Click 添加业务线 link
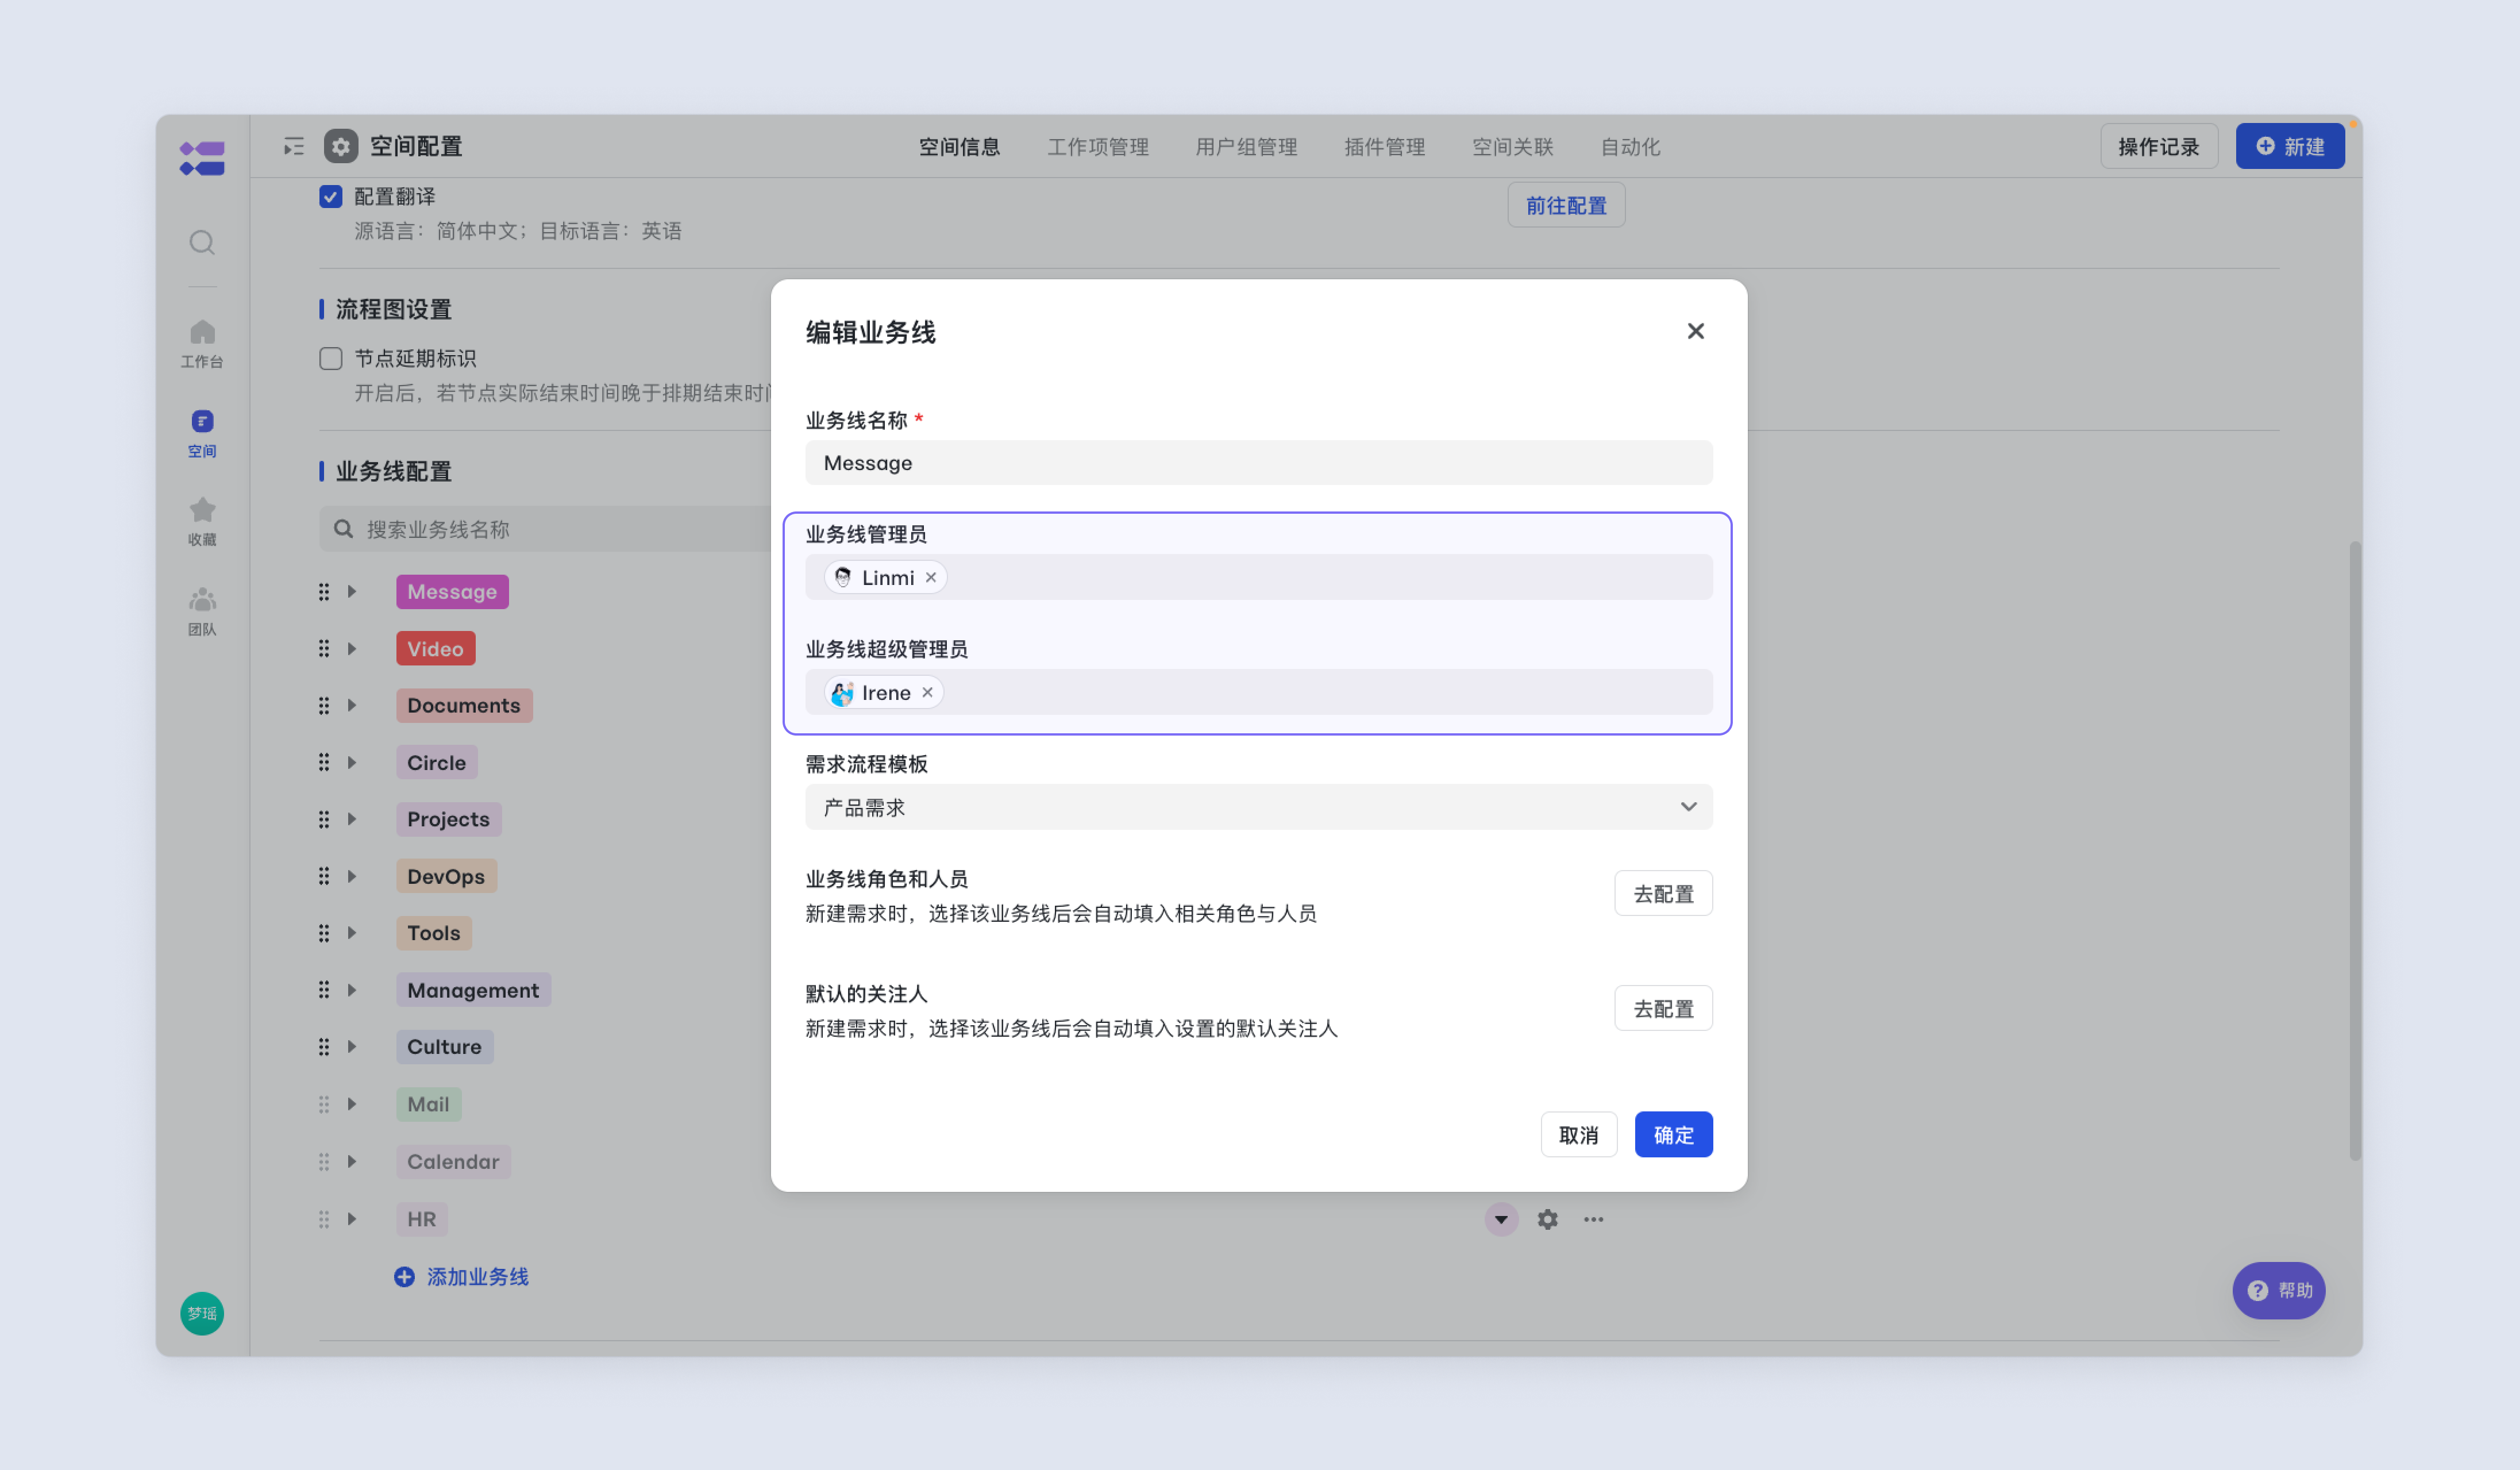This screenshot has width=2520, height=1470. [461, 1277]
